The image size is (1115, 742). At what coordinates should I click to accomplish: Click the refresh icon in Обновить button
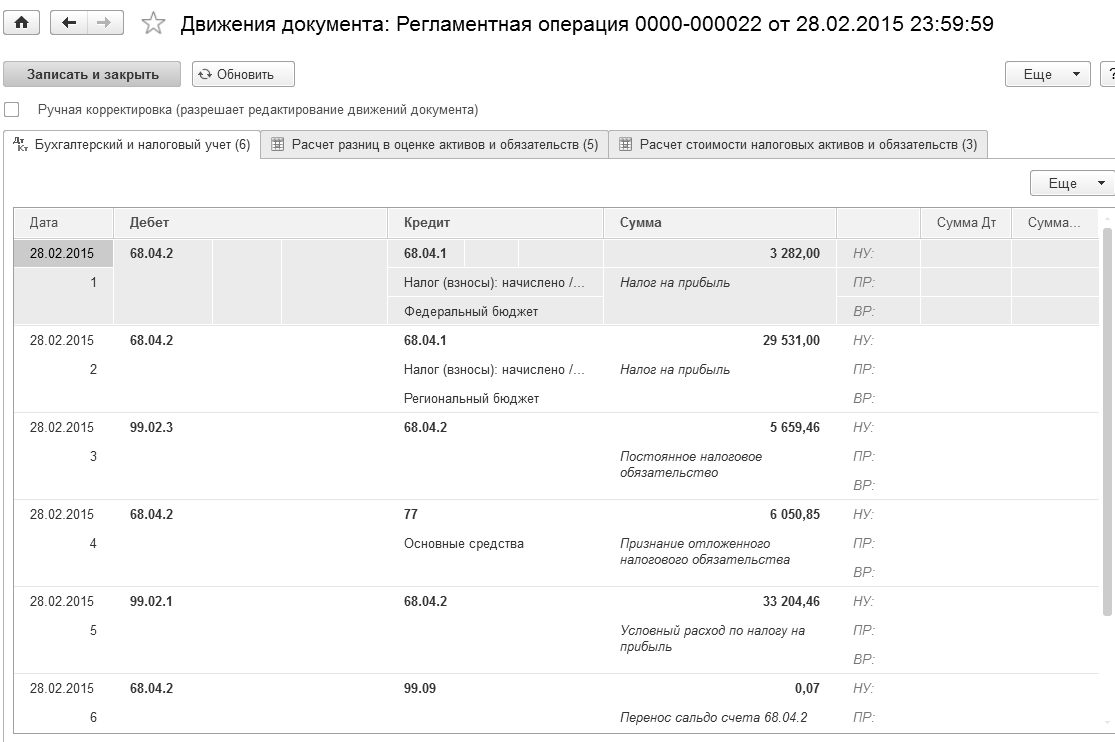tap(205, 74)
